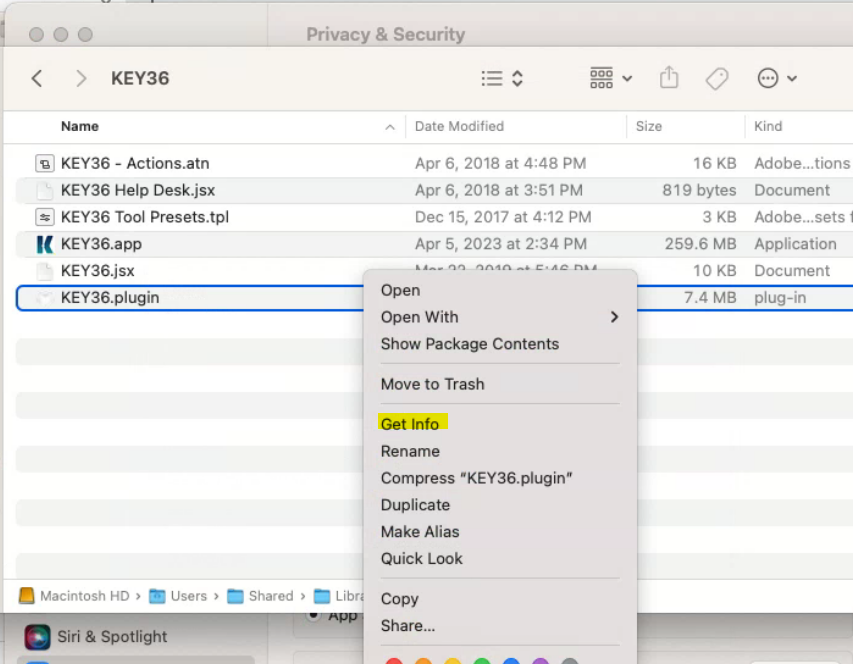Click the KEY36.plugin file icon
Viewport: 853px width, 664px height.
(45, 297)
